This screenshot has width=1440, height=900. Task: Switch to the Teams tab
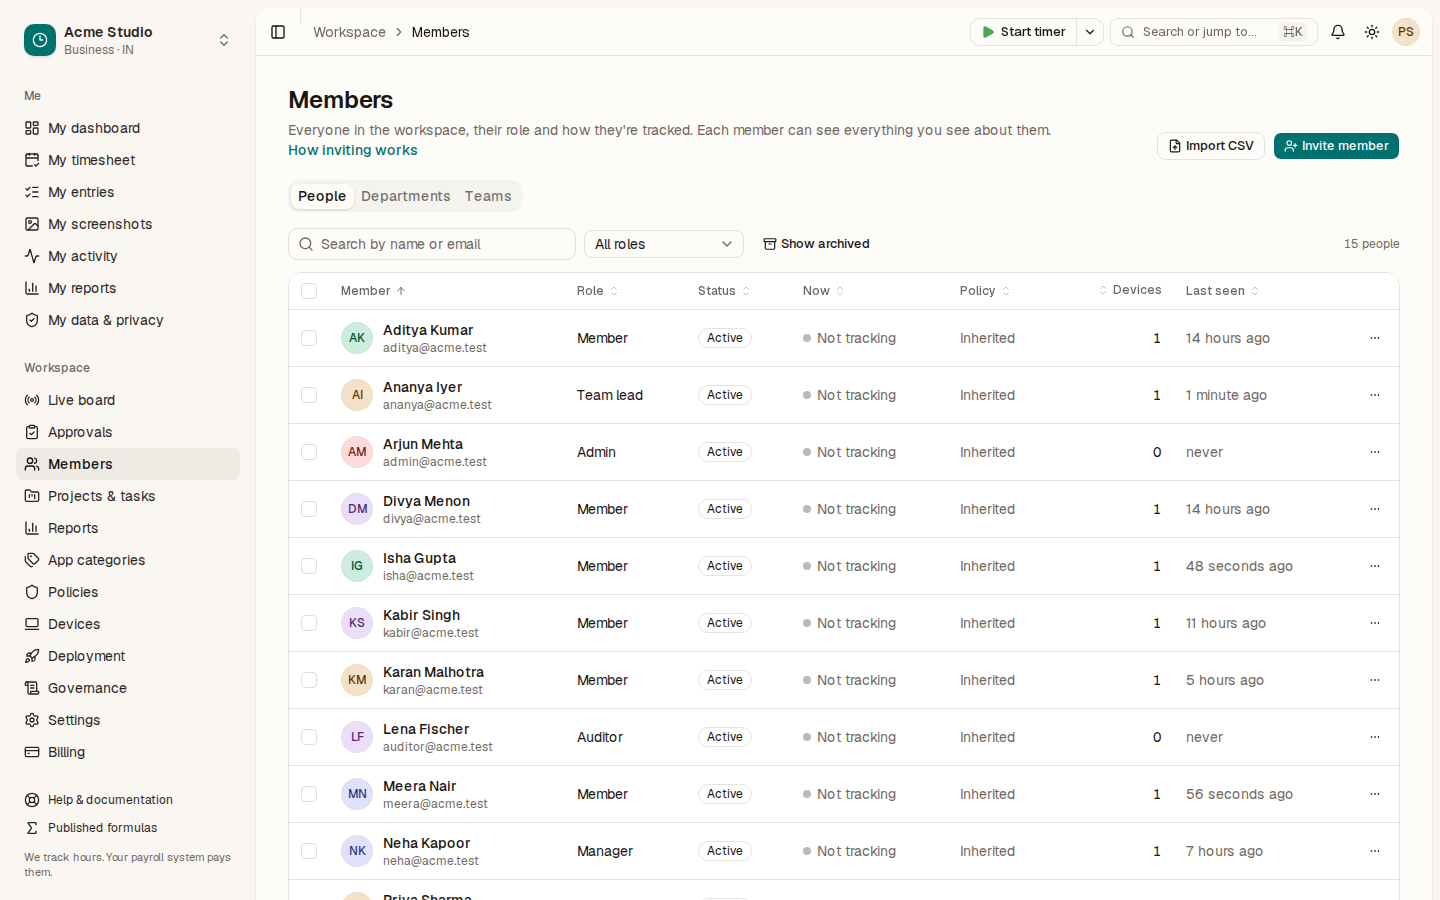click(488, 196)
